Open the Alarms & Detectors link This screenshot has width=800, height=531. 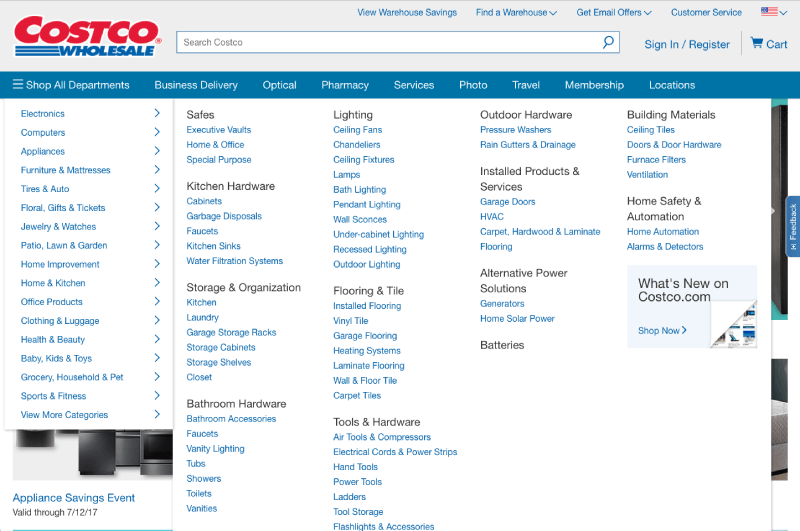coord(665,247)
